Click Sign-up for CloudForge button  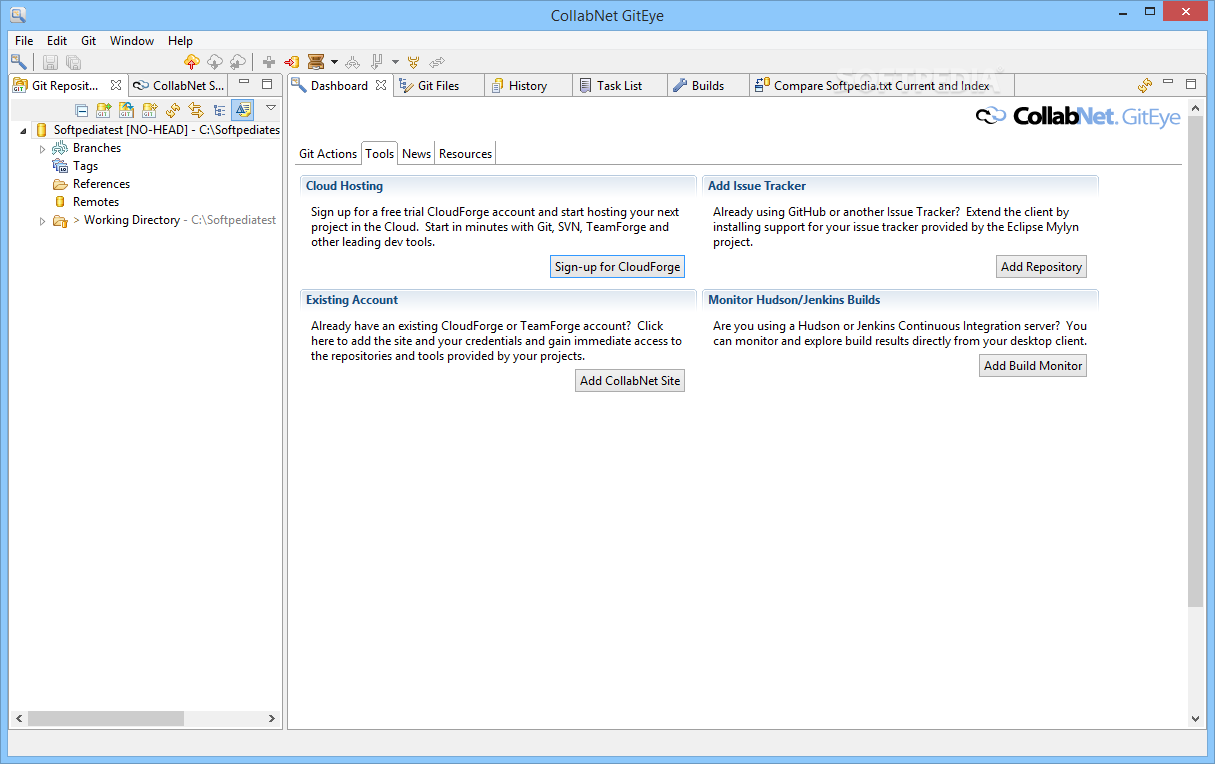click(617, 266)
